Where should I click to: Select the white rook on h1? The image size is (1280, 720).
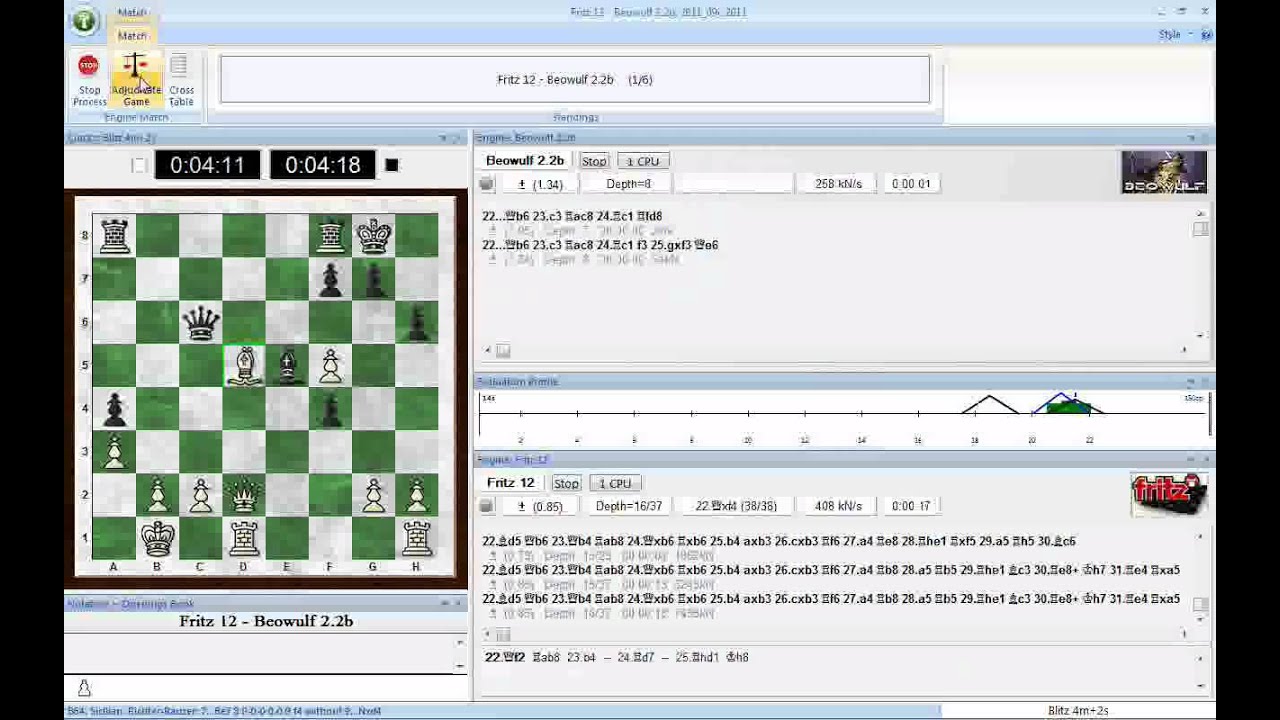pyautogui.click(x=417, y=538)
